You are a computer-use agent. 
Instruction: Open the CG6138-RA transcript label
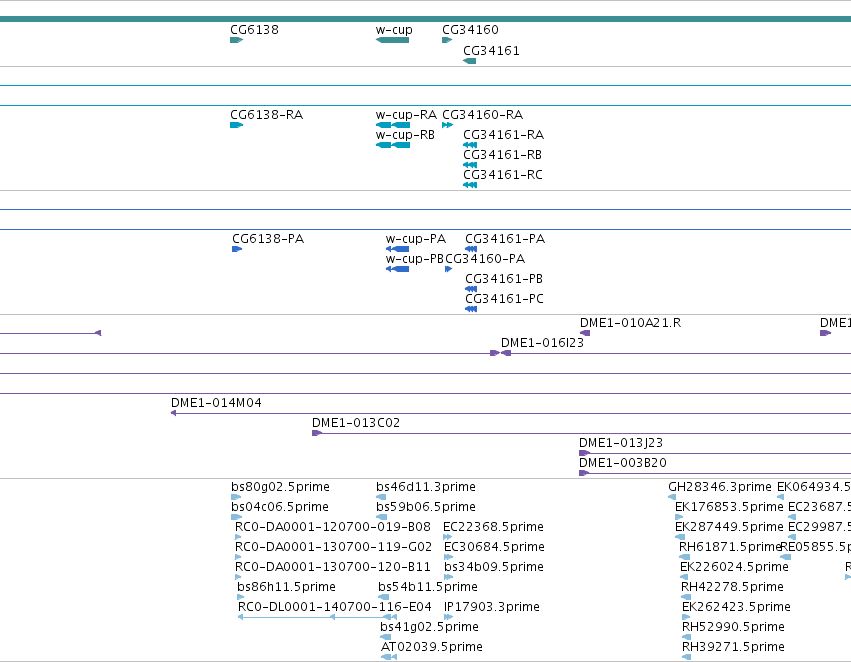point(266,115)
